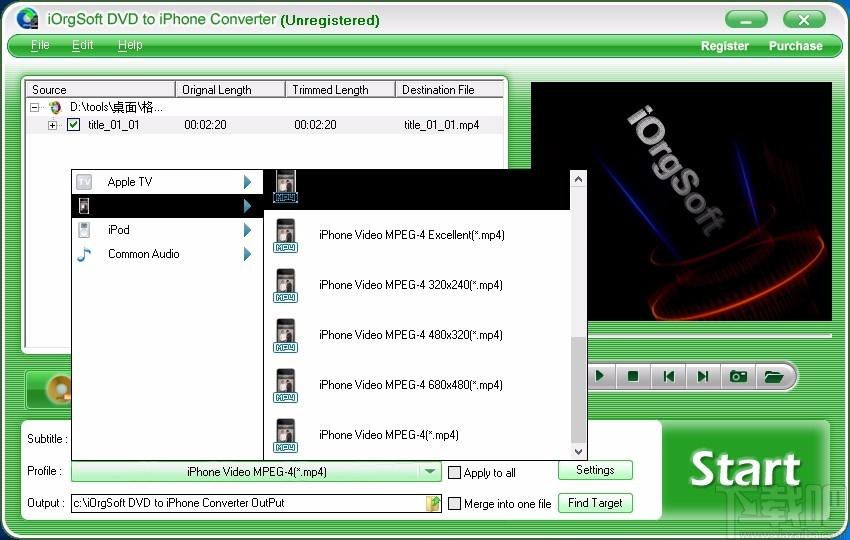
Task: Minimize the window with the green button
Action: (x=746, y=20)
